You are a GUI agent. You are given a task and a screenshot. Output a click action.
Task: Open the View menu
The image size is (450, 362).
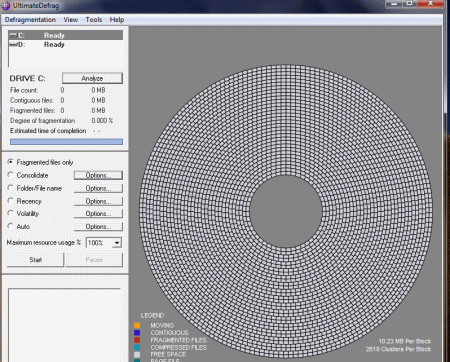pos(71,20)
